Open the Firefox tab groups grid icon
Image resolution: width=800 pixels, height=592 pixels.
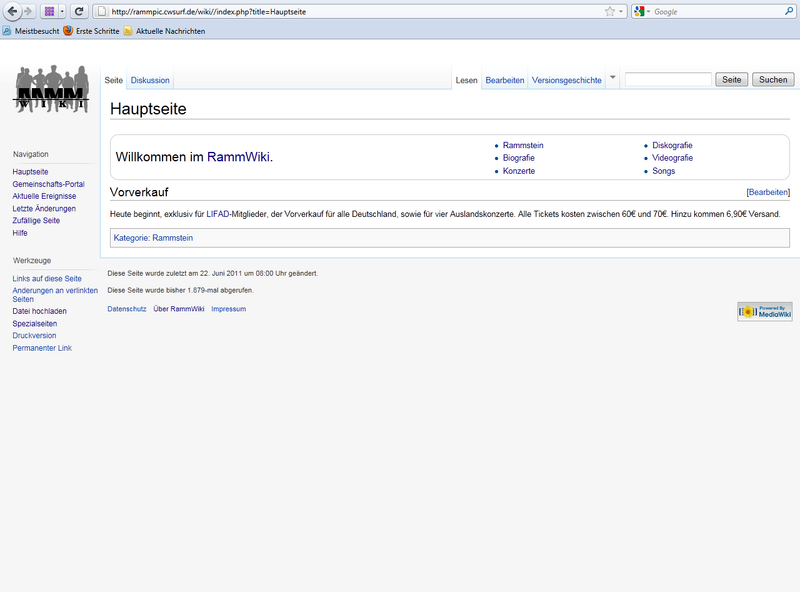pyautogui.click(x=48, y=10)
